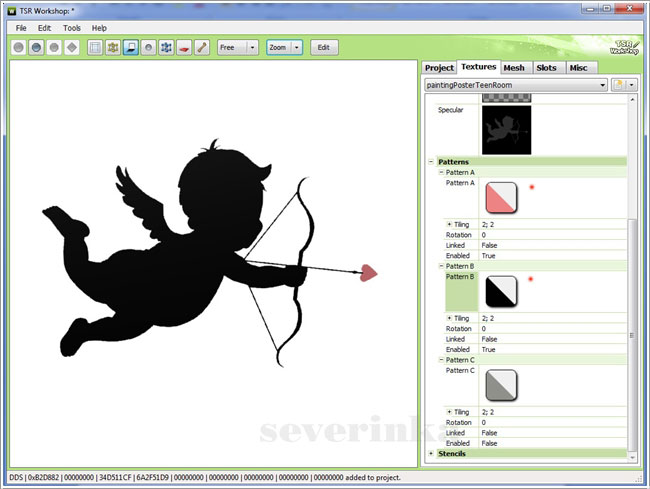Select the brush tool icon in toolbar
The height and width of the screenshot is (489, 650).
click(x=201, y=47)
